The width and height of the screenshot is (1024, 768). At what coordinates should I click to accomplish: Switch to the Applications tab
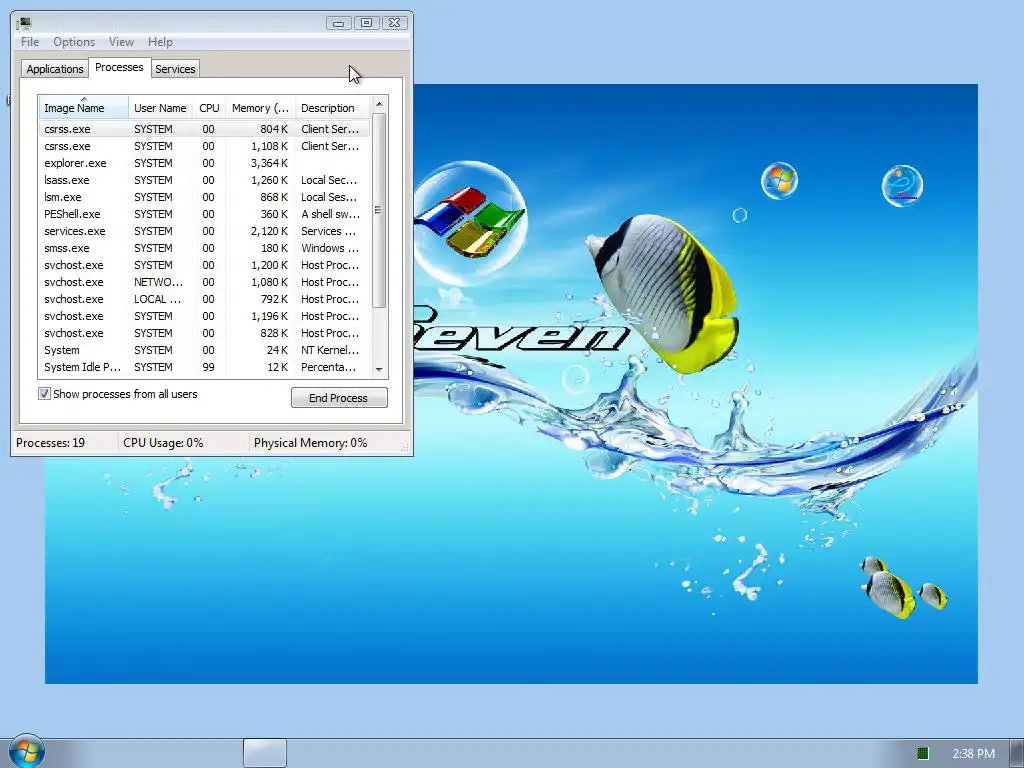55,69
